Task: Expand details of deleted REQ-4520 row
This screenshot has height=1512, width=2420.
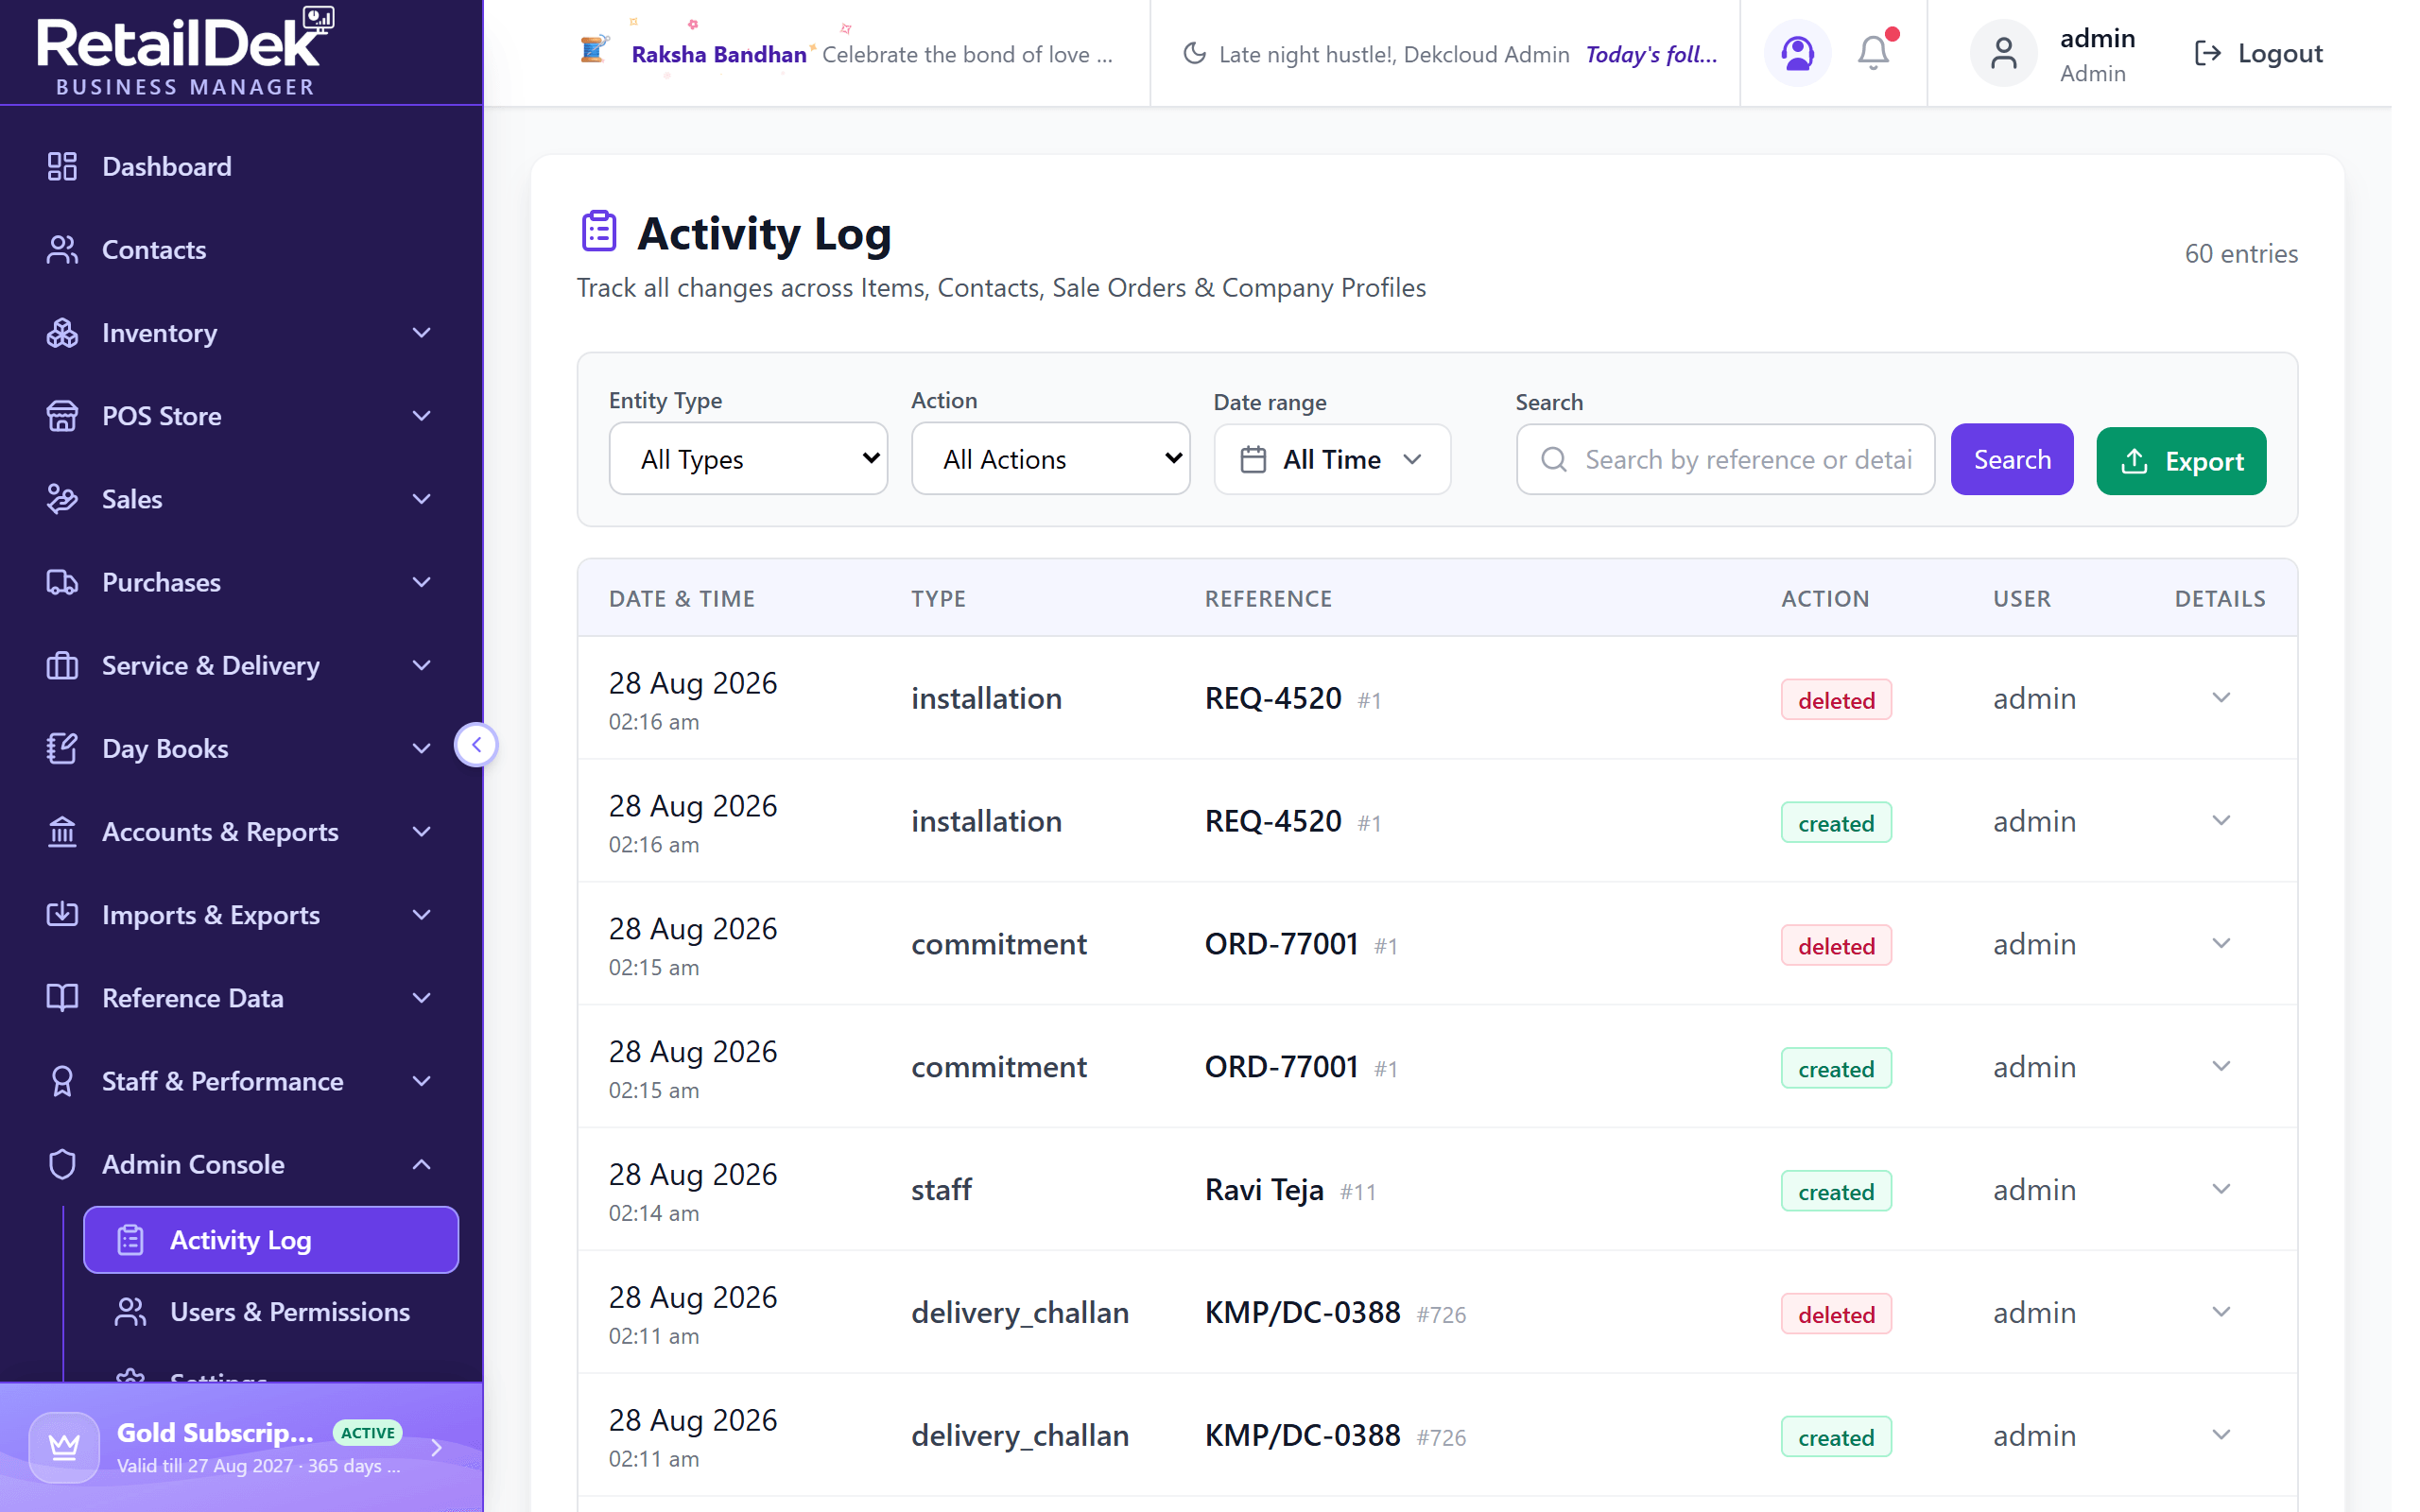Action: (2220, 697)
